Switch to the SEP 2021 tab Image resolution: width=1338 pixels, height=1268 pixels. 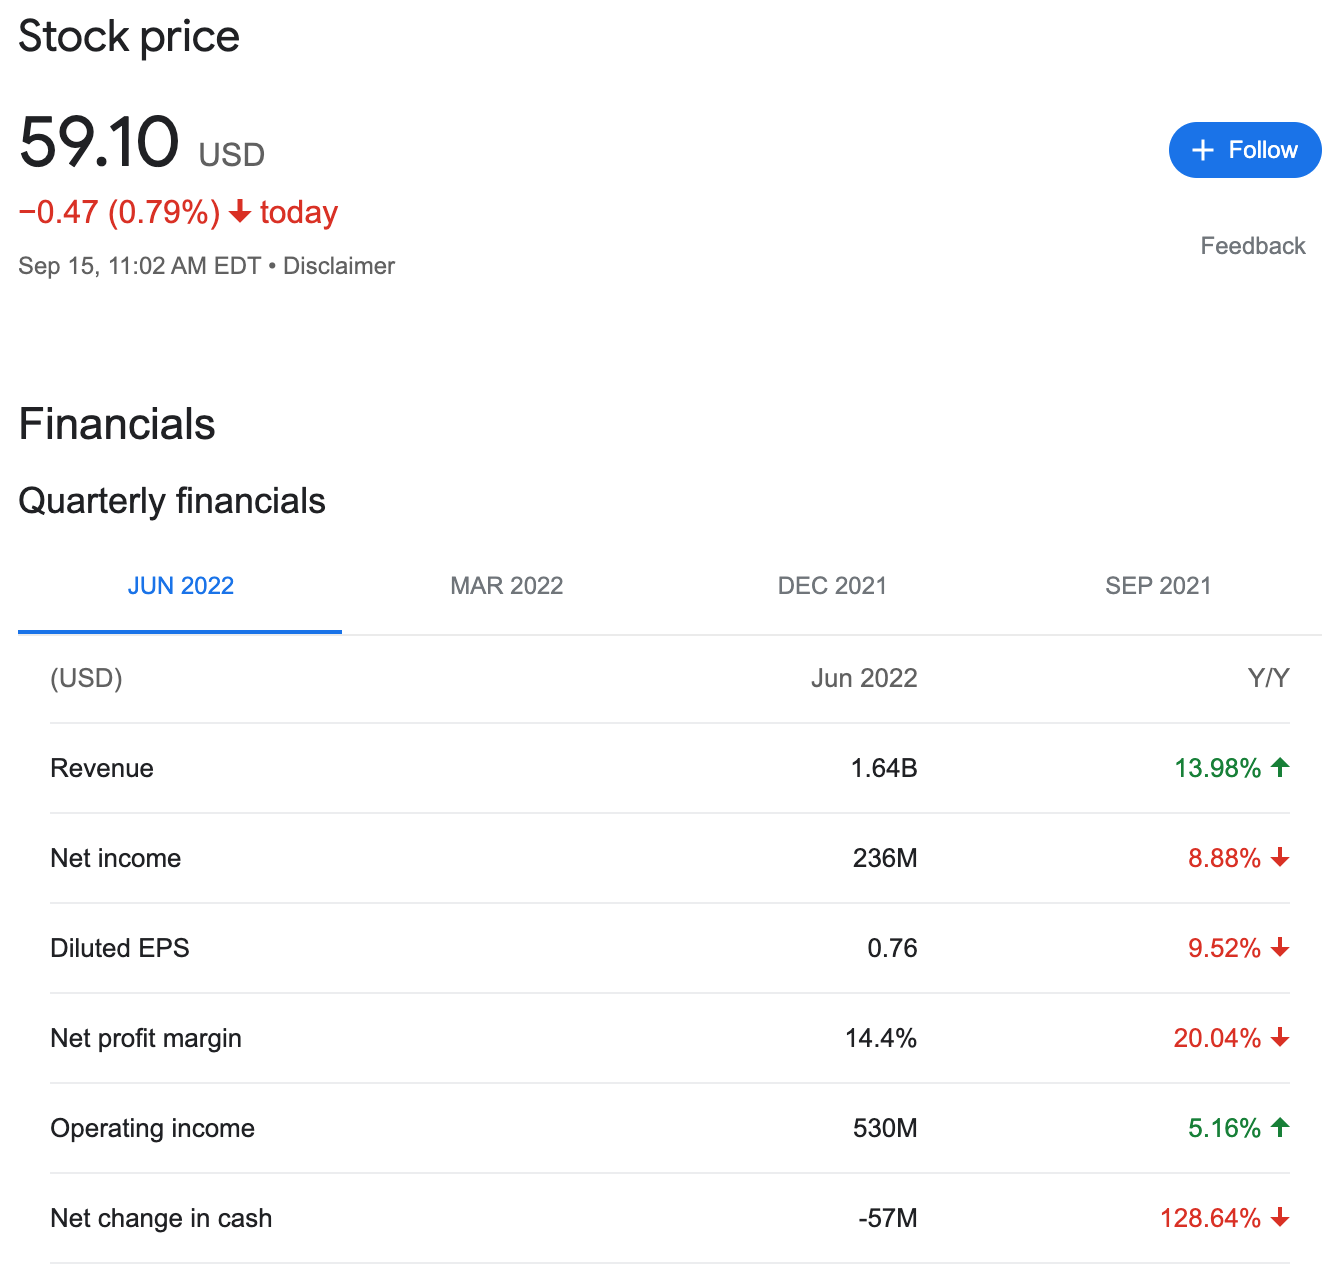pyautogui.click(x=1157, y=586)
